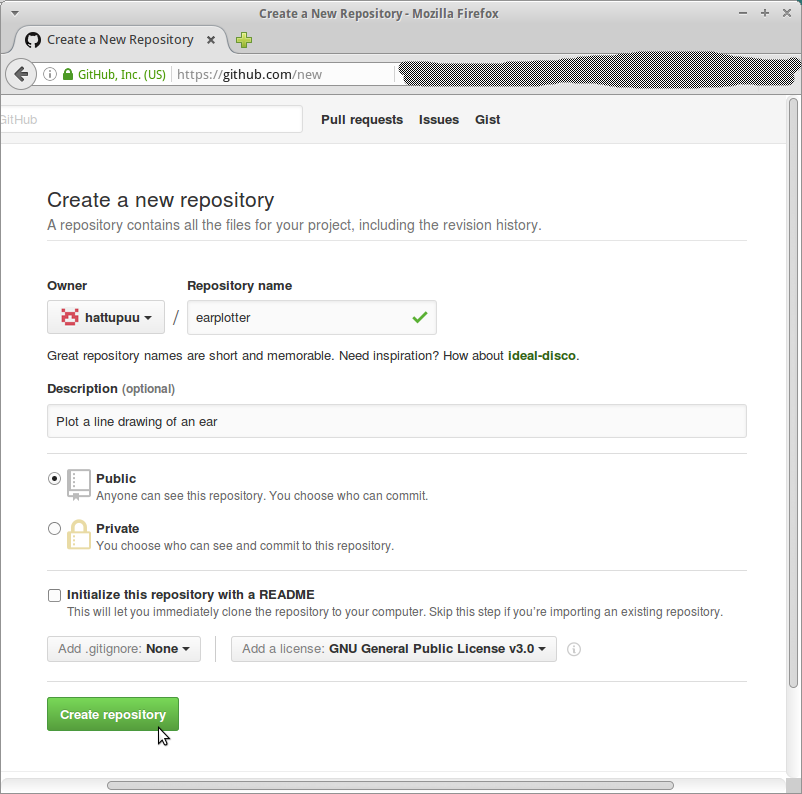Click the hattupuu avatar icon

70,317
